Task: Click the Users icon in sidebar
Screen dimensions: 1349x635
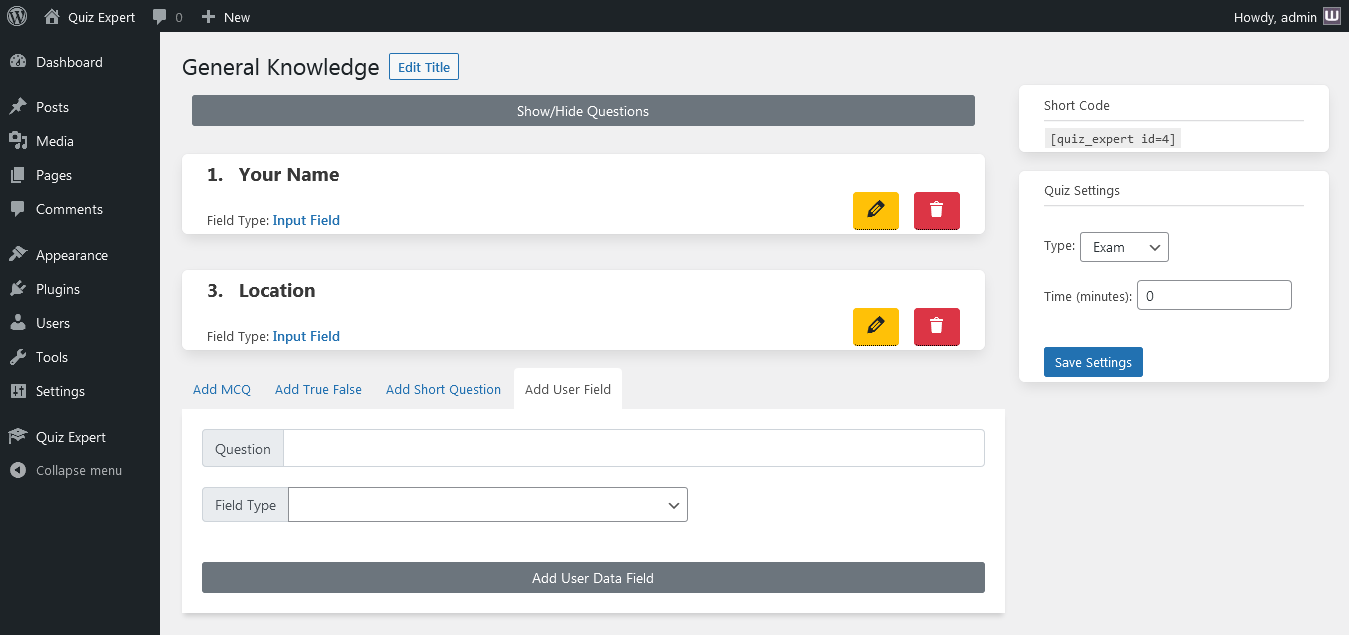Action: 18,323
